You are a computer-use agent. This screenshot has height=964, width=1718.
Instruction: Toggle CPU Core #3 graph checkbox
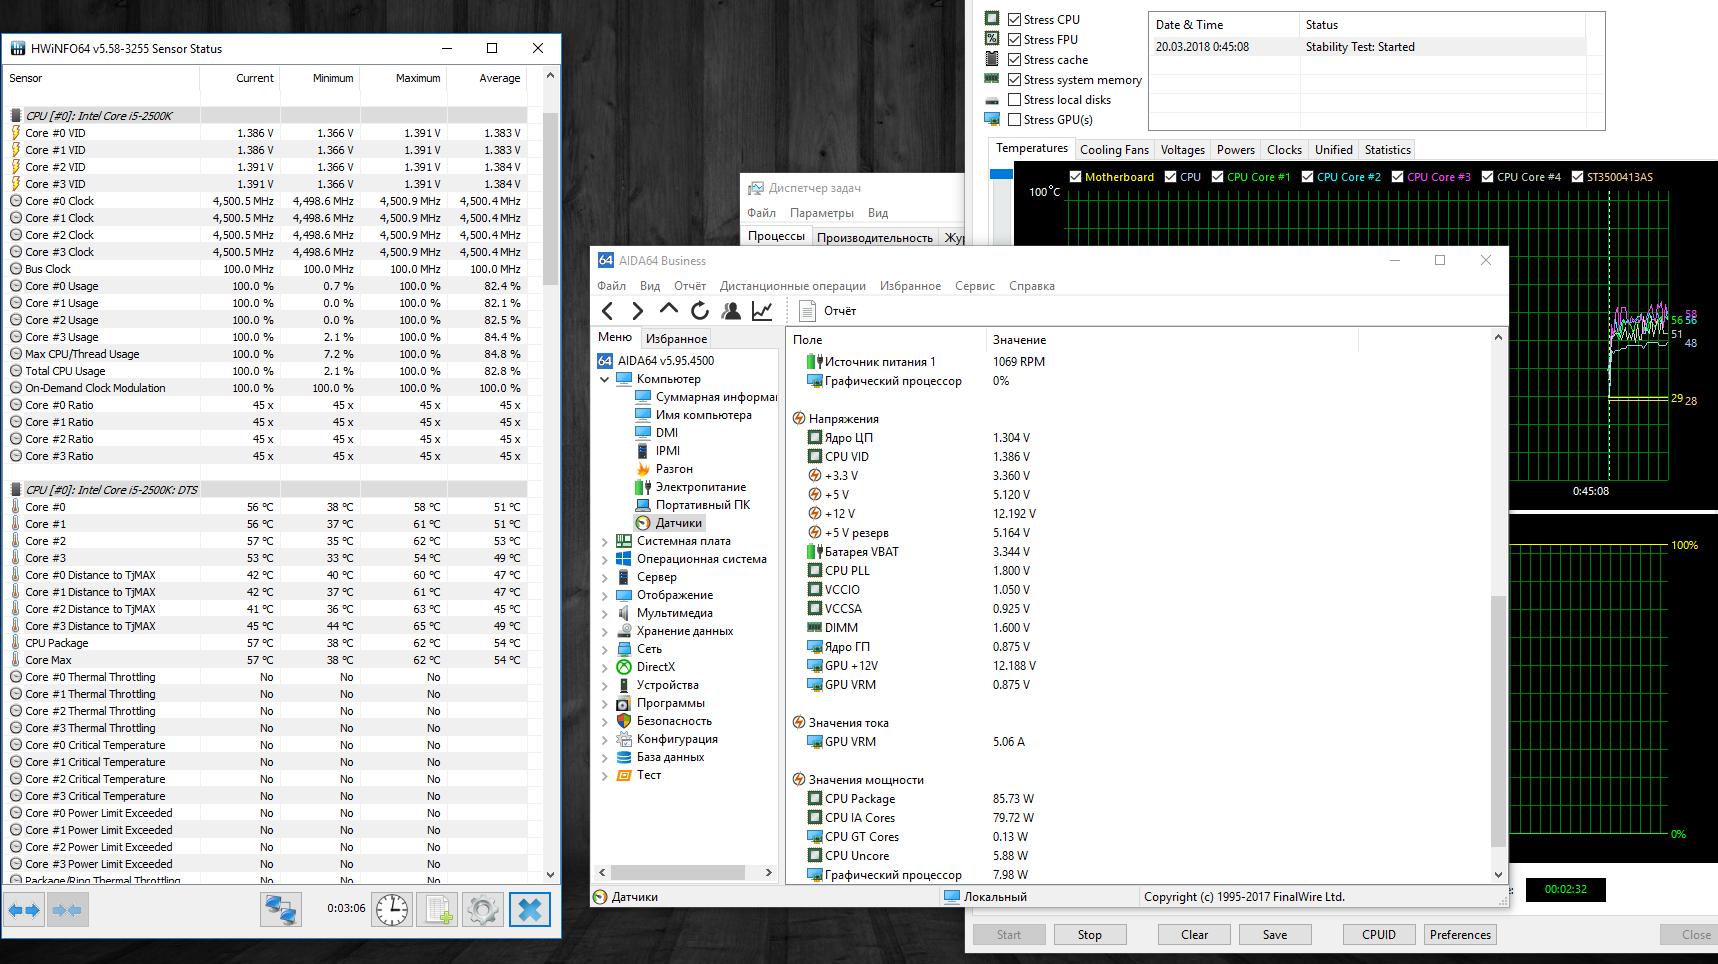[x=1397, y=177]
